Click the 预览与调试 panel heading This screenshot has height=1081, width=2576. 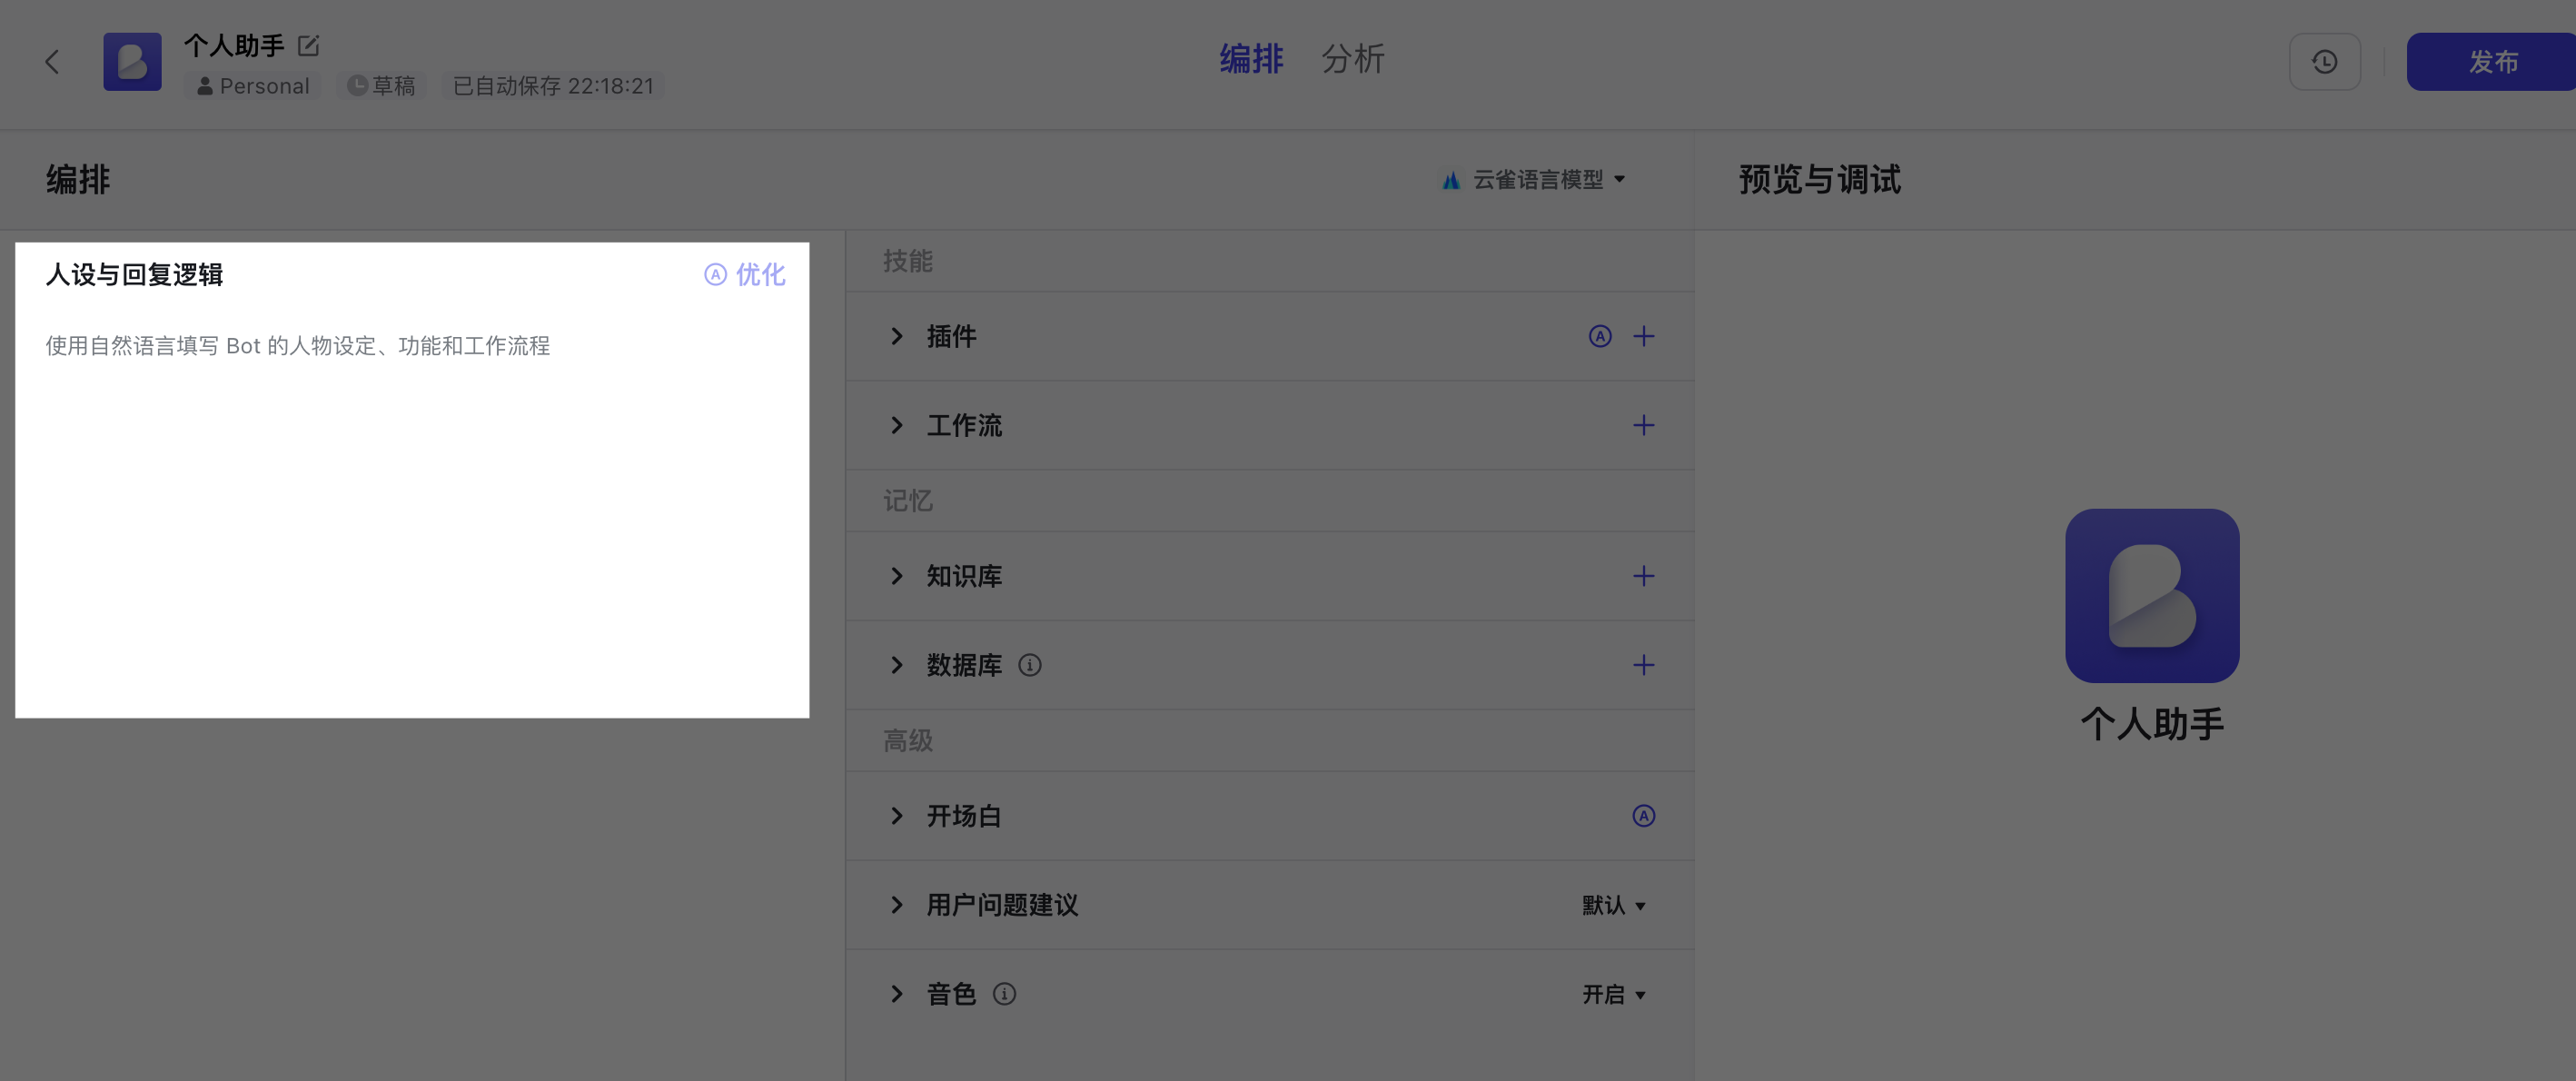pos(1820,180)
